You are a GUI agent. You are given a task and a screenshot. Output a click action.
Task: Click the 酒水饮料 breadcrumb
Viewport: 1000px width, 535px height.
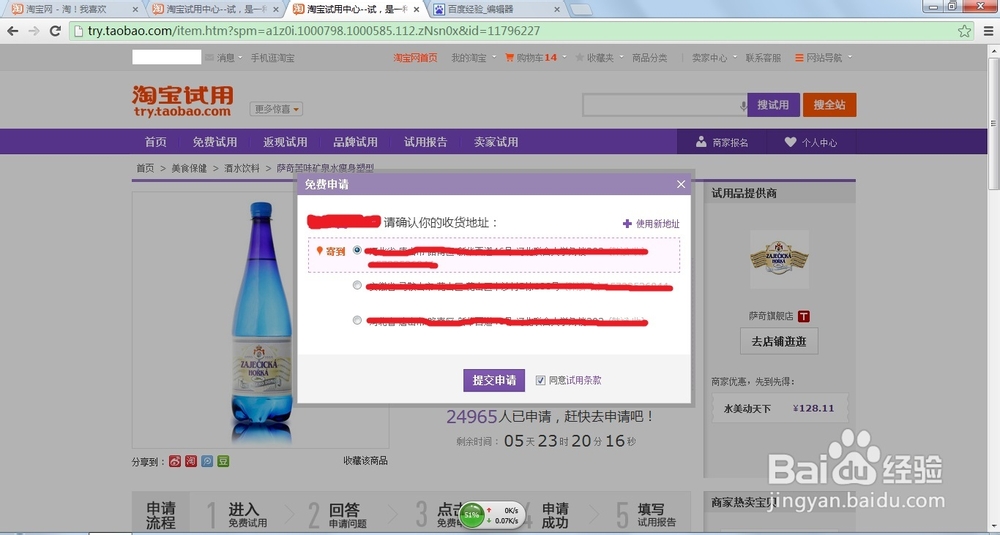click(x=242, y=168)
